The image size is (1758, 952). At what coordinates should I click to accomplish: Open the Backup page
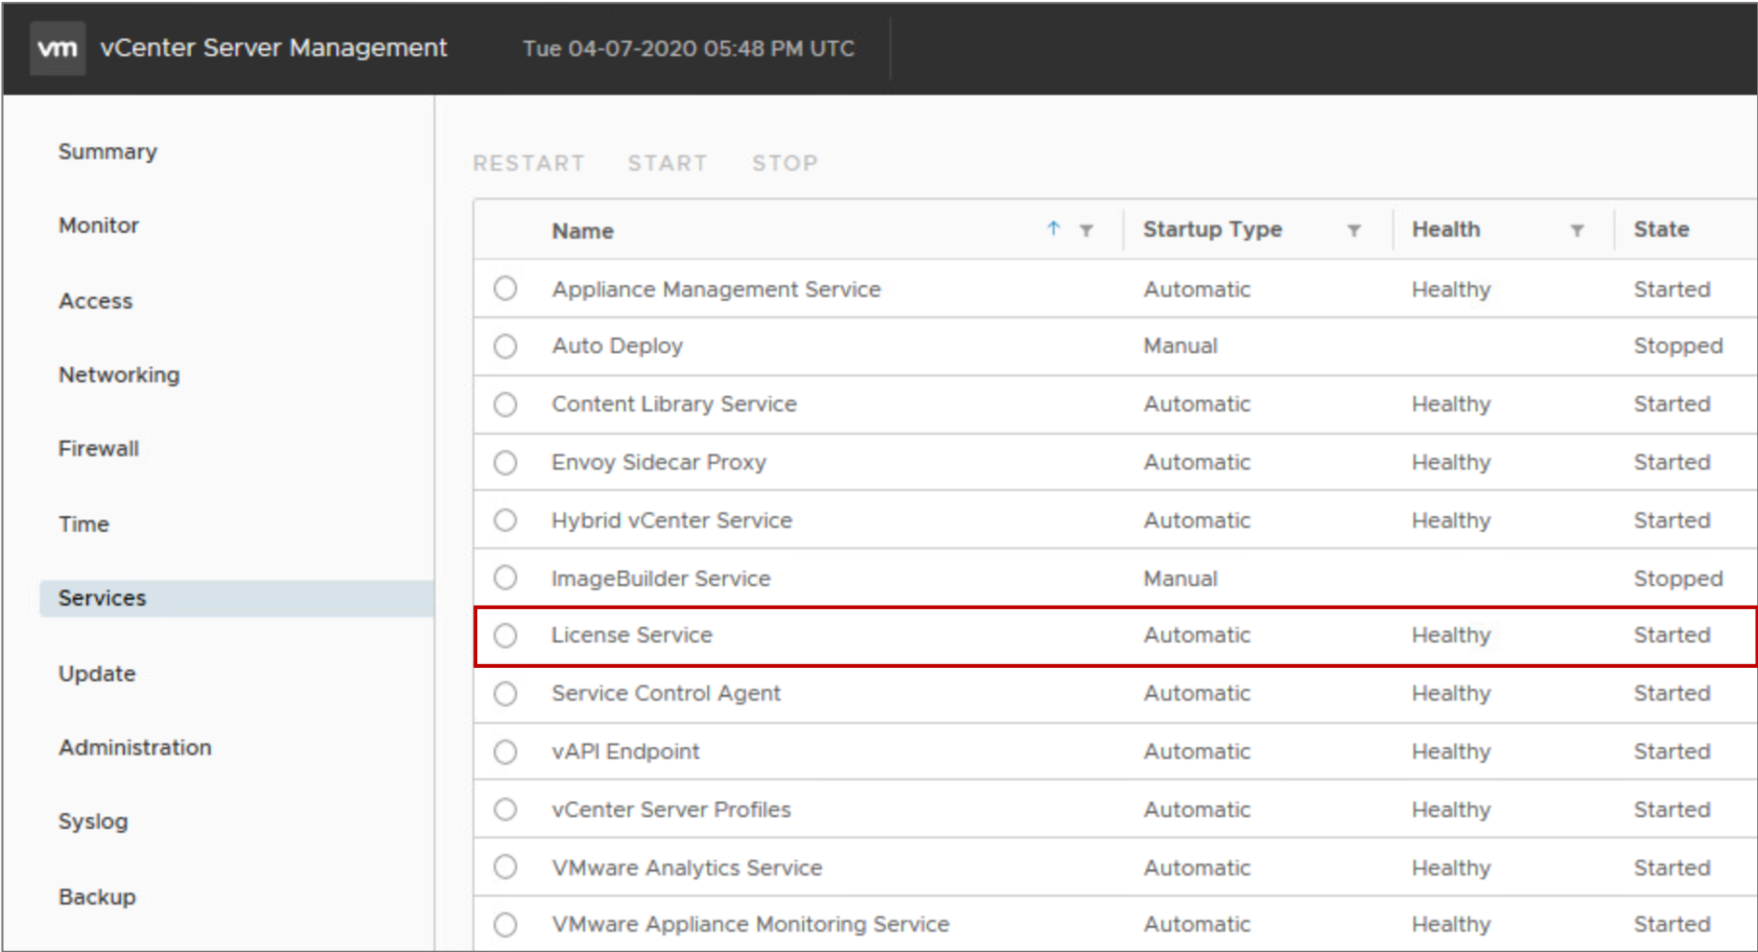[x=97, y=896]
